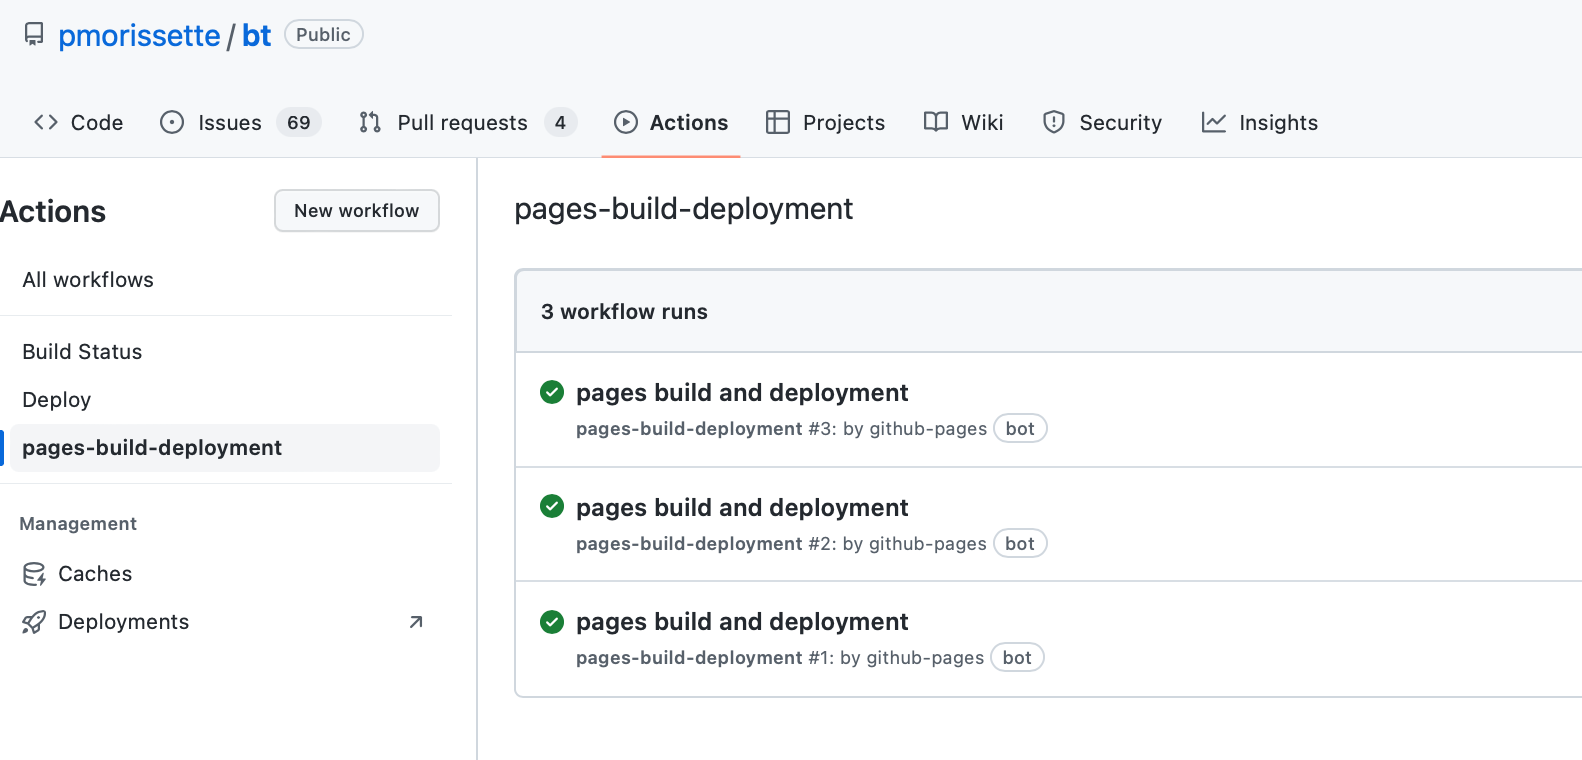Select the Actions tab
Image resolution: width=1582 pixels, height=760 pixels.
[671, 122]
